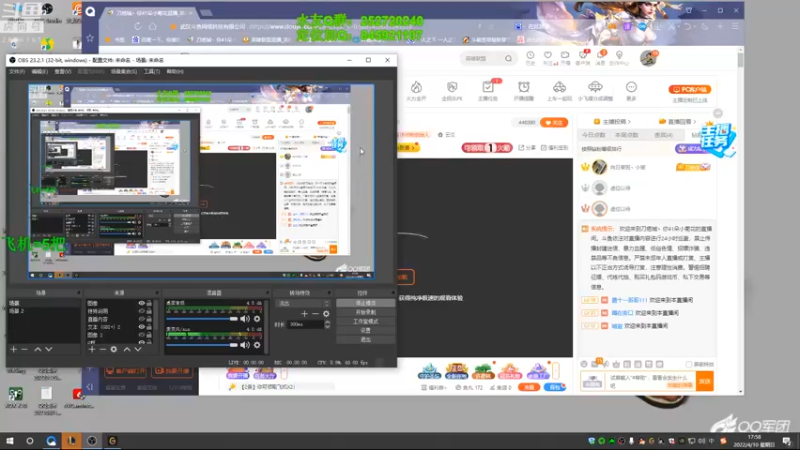Move the selected scene down in OBS
Image resolution: width=800 pixels, height=450 pixels.
[49, 349]
